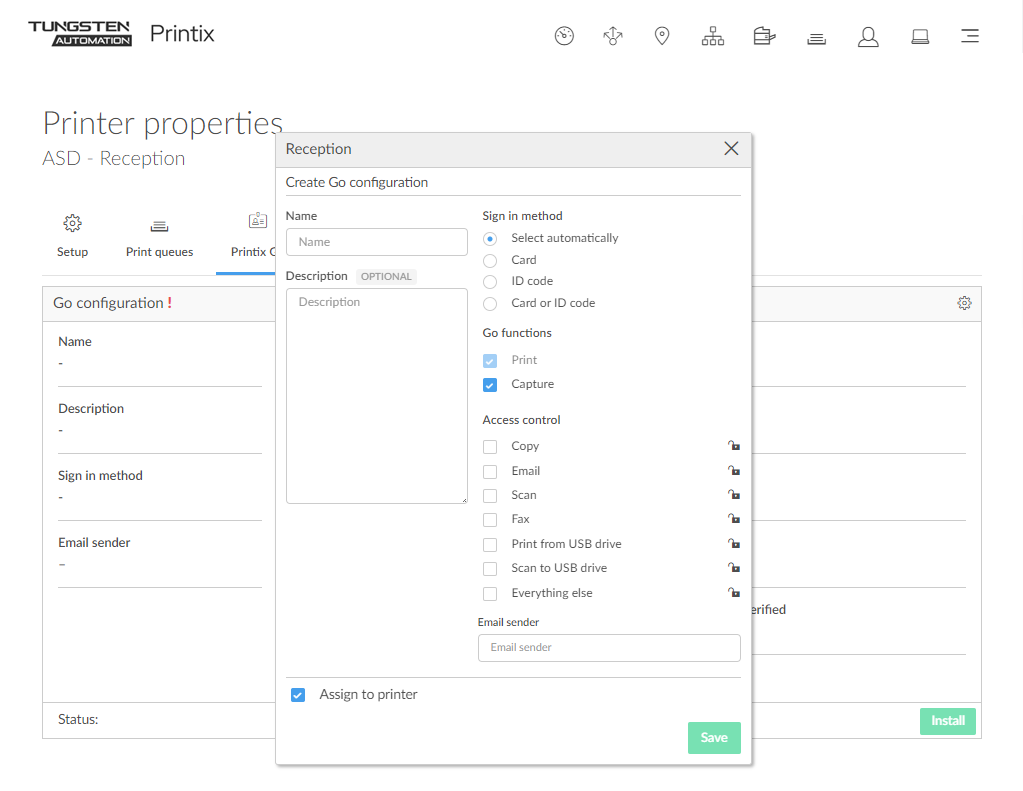
Task: Click the printers icon in header
Action: pos(816,38)
